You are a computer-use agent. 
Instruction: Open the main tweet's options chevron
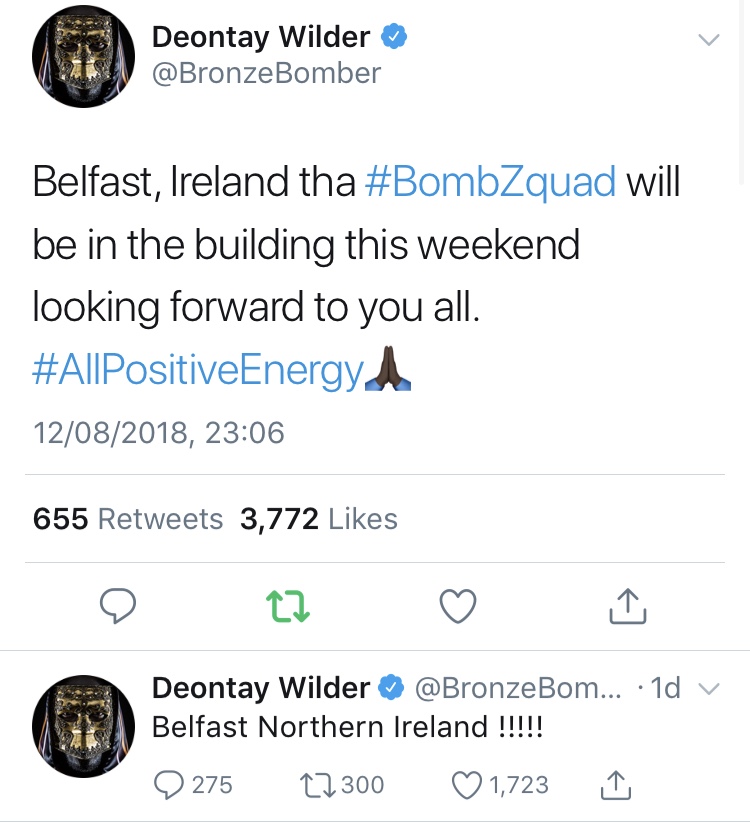pos(708,41)
